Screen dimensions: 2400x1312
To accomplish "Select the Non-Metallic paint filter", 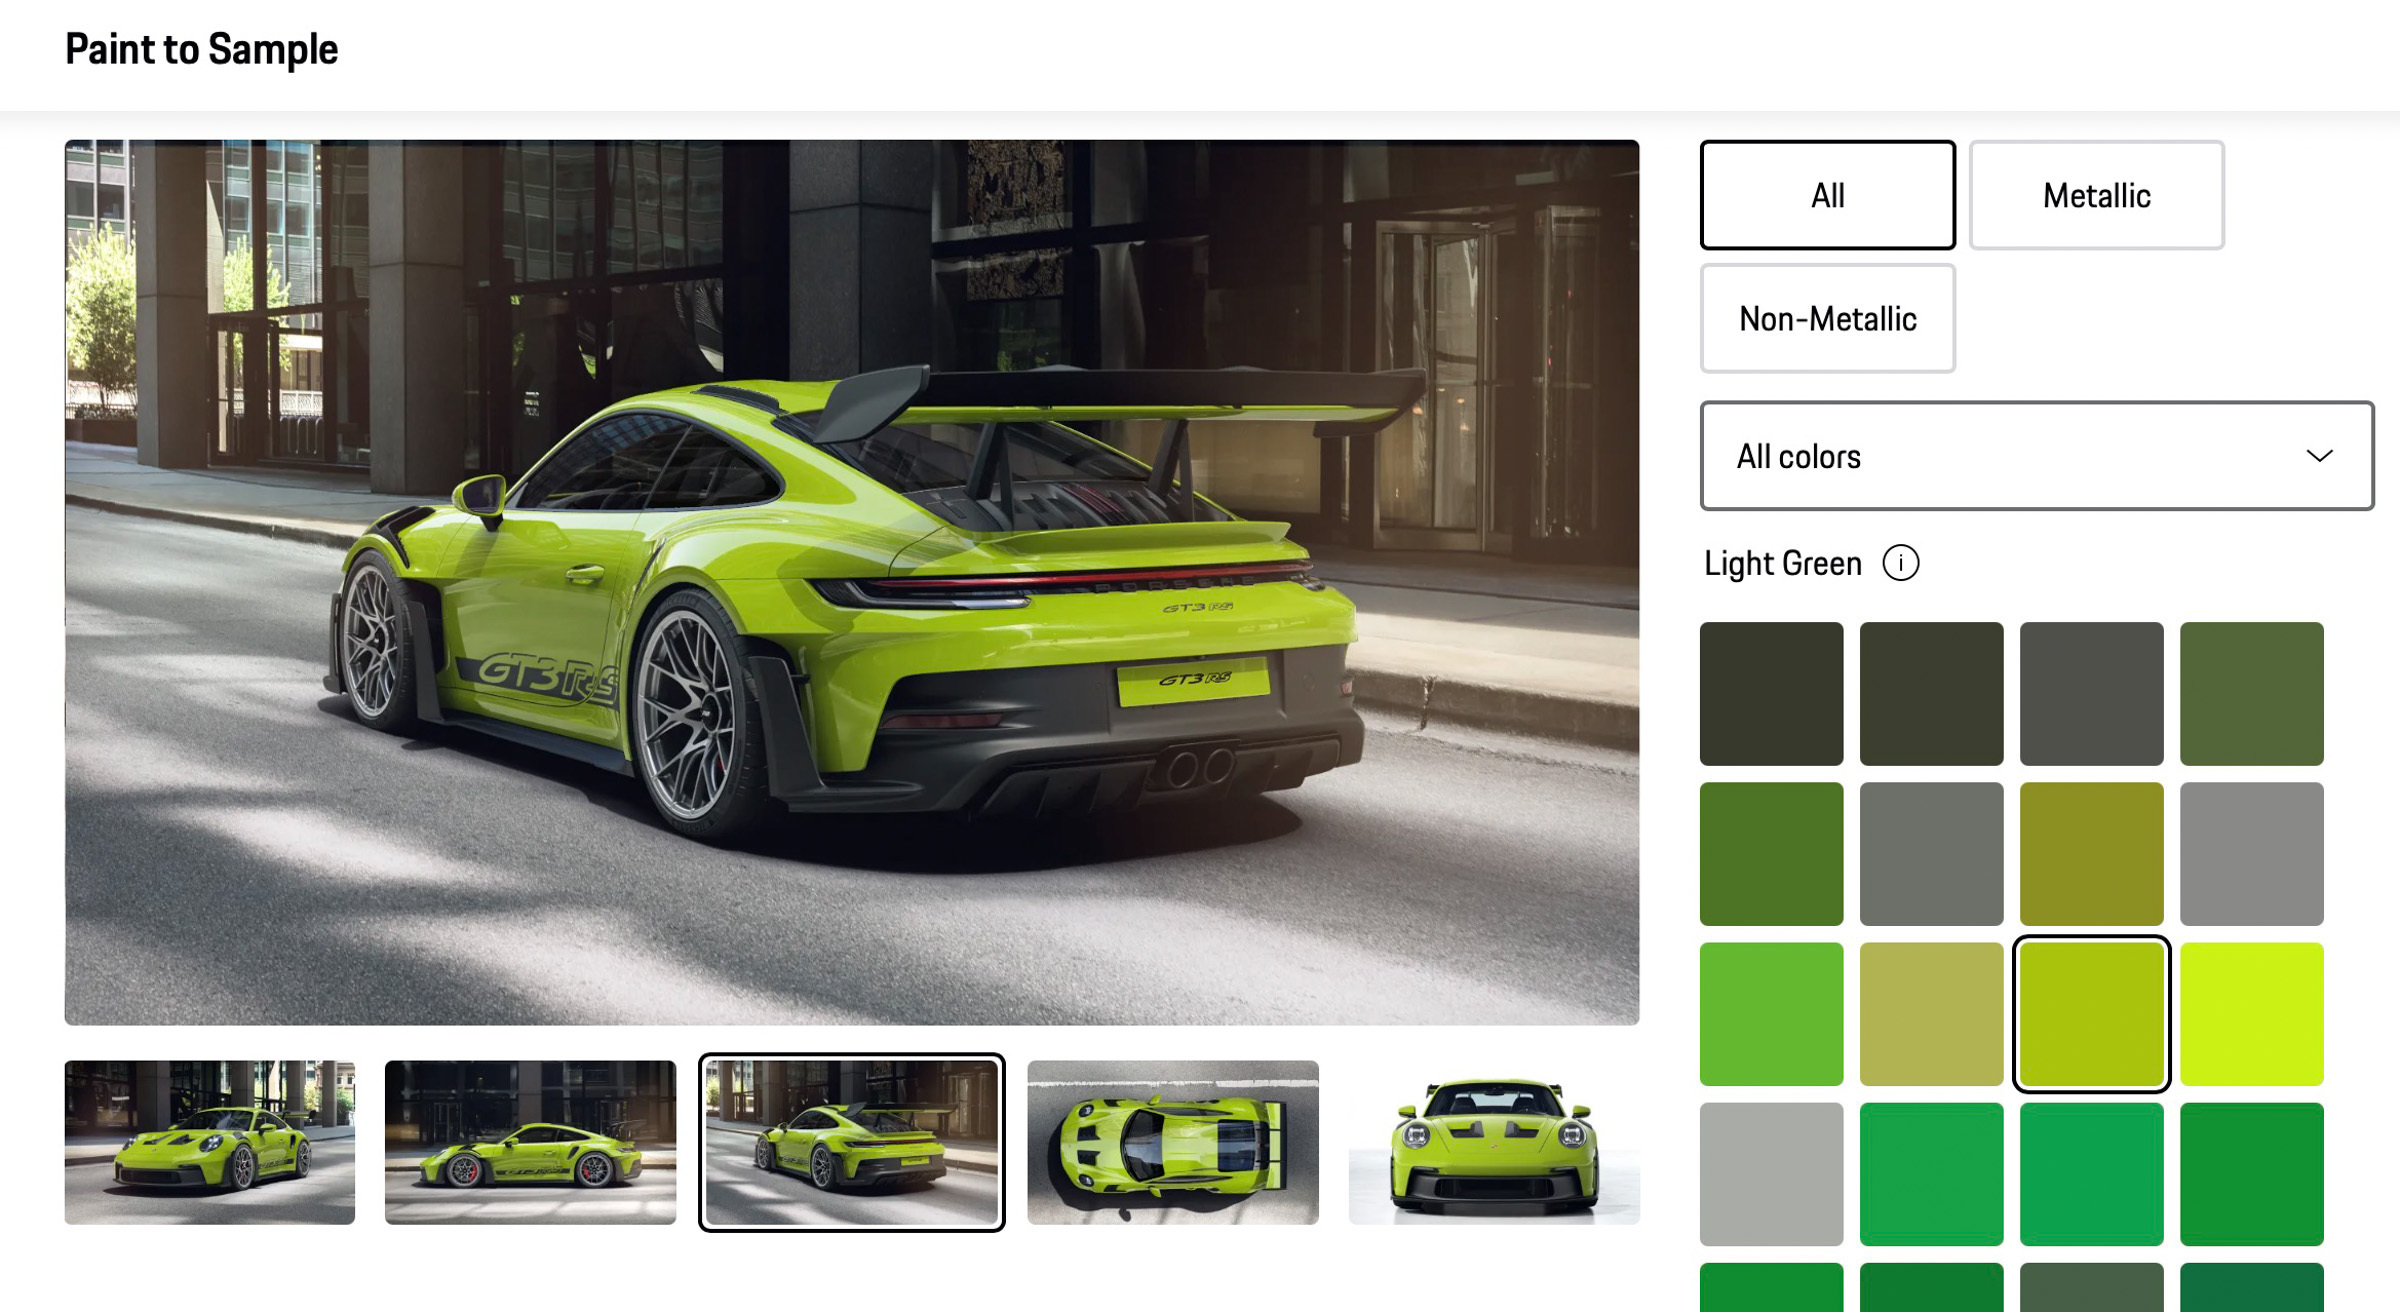I will click(1827, 318).
